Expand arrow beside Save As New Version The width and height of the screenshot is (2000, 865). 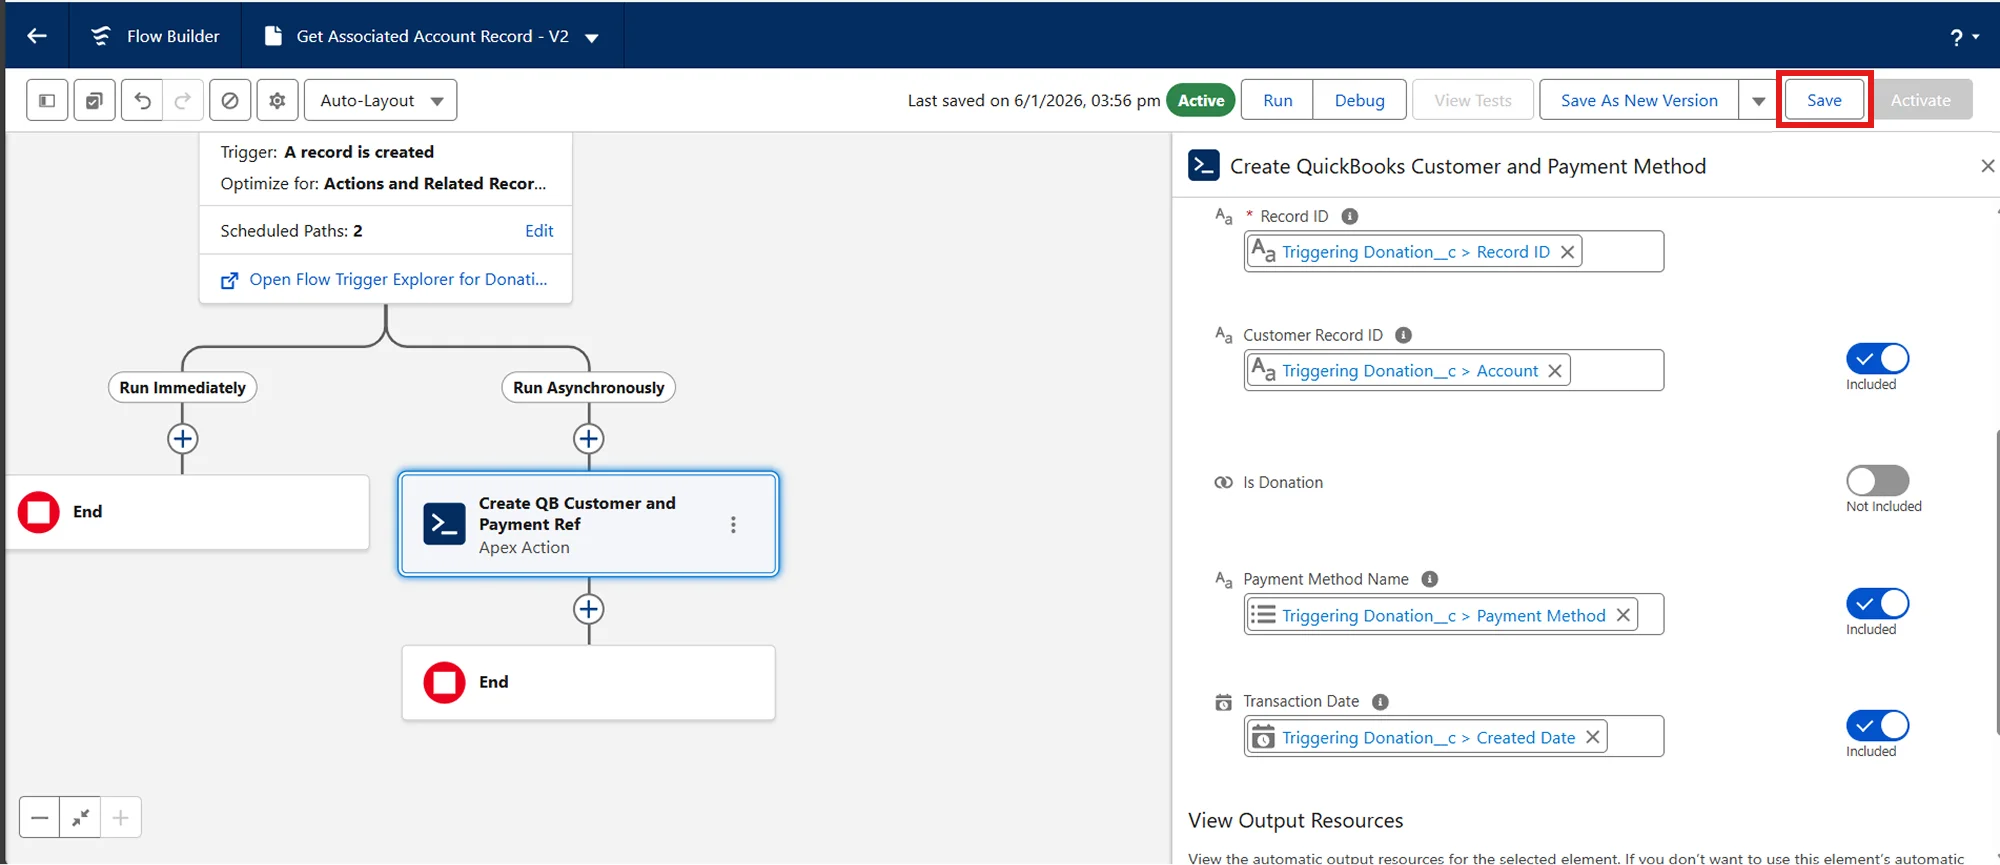pyautogui.click(x=1758, y=100)
